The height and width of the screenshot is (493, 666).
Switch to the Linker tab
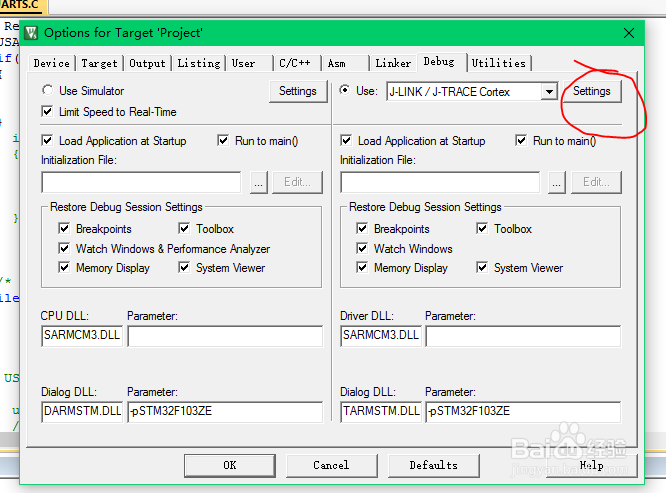(x=393, y=63)
